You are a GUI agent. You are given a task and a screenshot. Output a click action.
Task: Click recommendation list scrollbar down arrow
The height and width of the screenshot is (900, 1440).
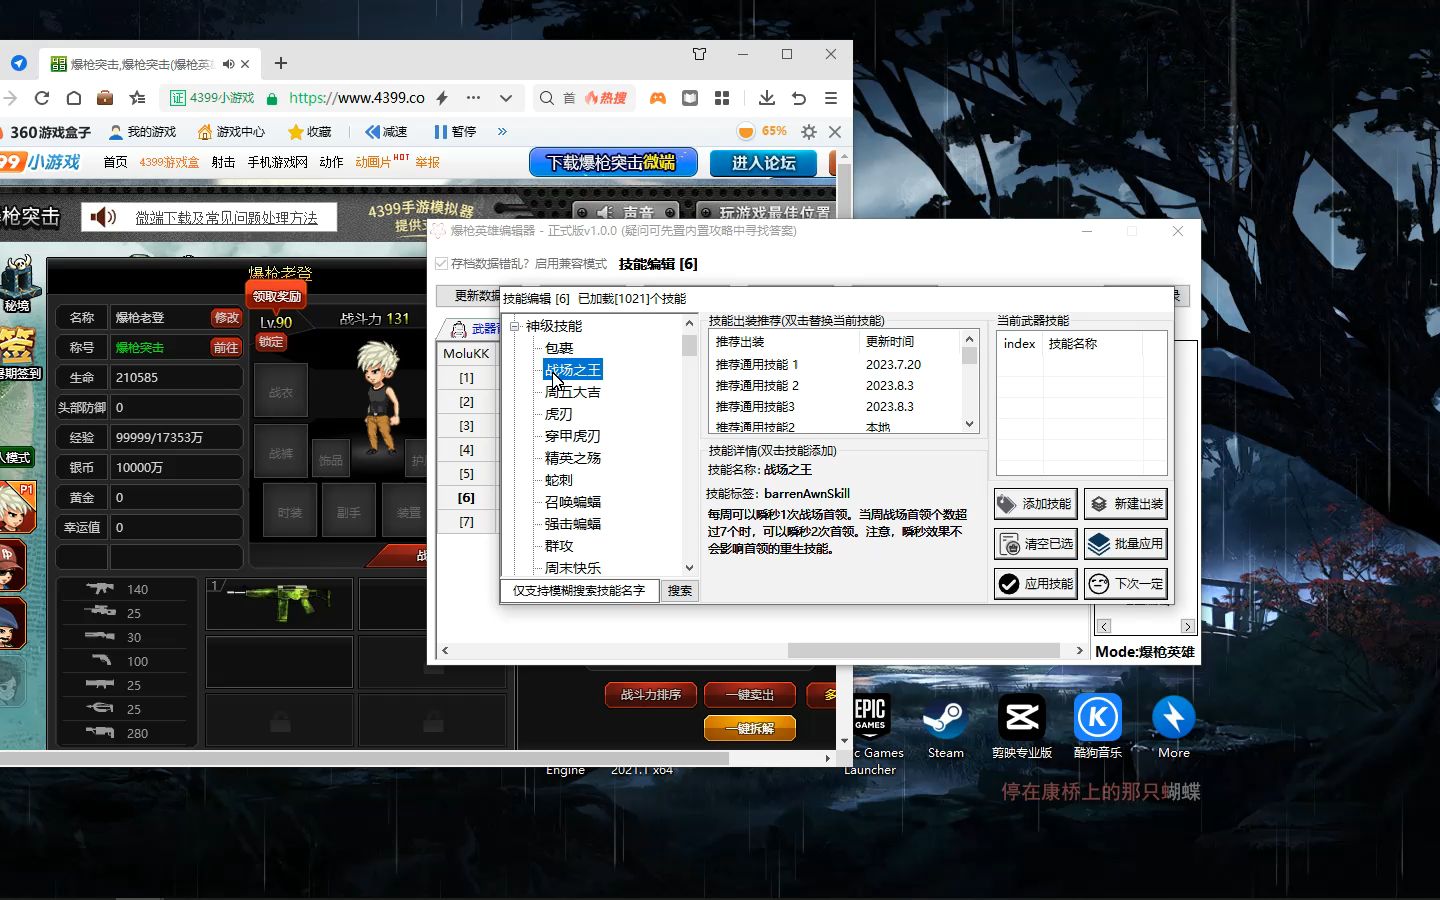(x=969, y=424)
